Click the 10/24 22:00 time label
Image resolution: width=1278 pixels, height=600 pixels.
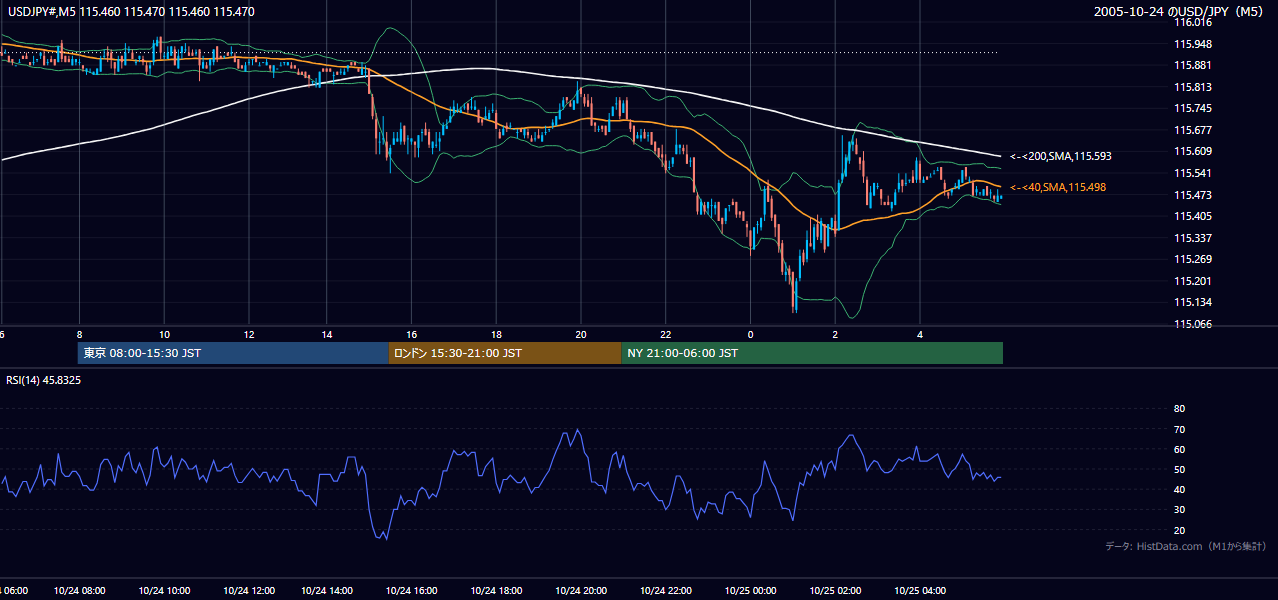pyautogui.click(x=666, y=590)
